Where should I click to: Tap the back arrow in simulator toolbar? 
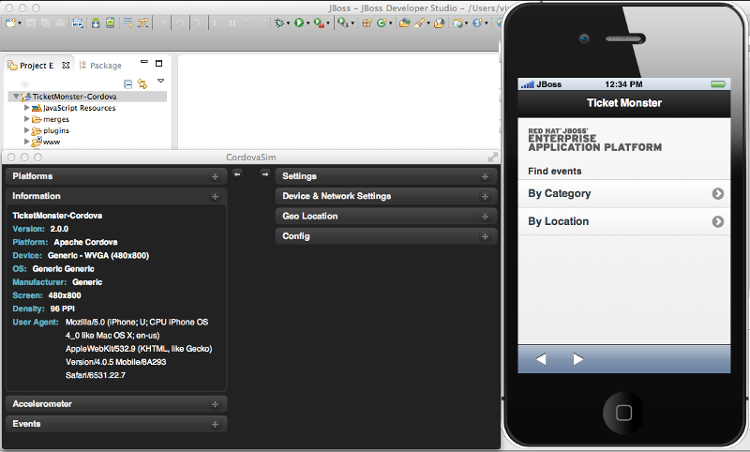pyautogui.click(x=541, y=359)
